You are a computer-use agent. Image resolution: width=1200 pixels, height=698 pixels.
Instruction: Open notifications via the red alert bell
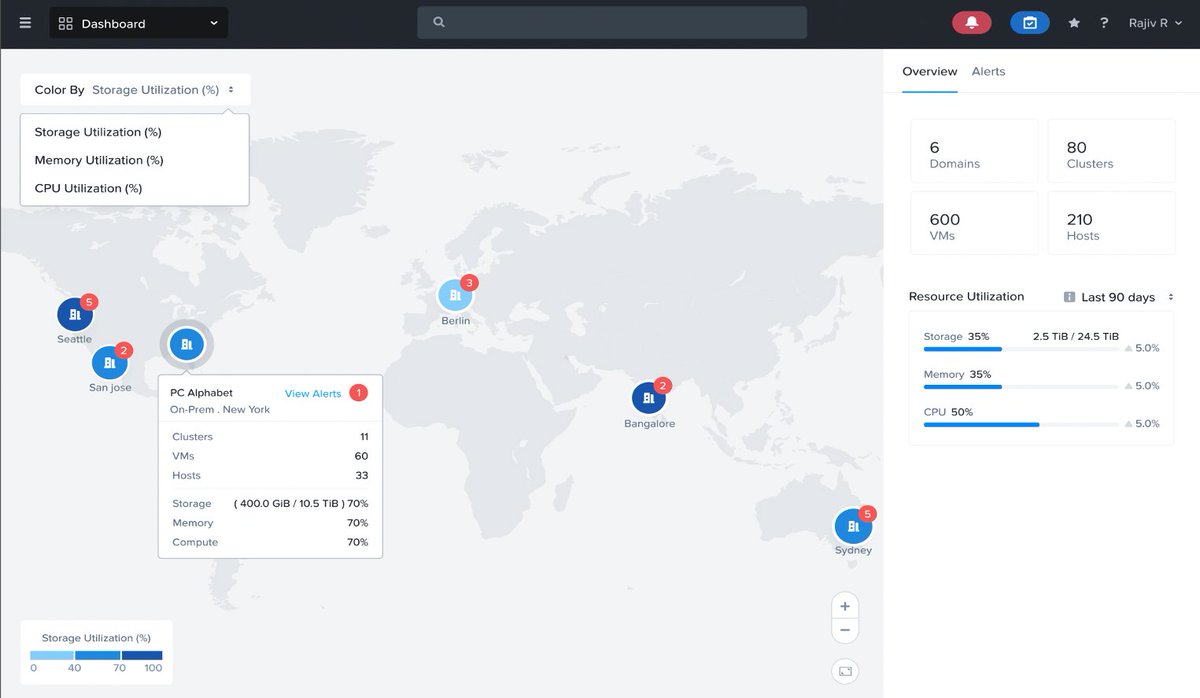[971, 21]
